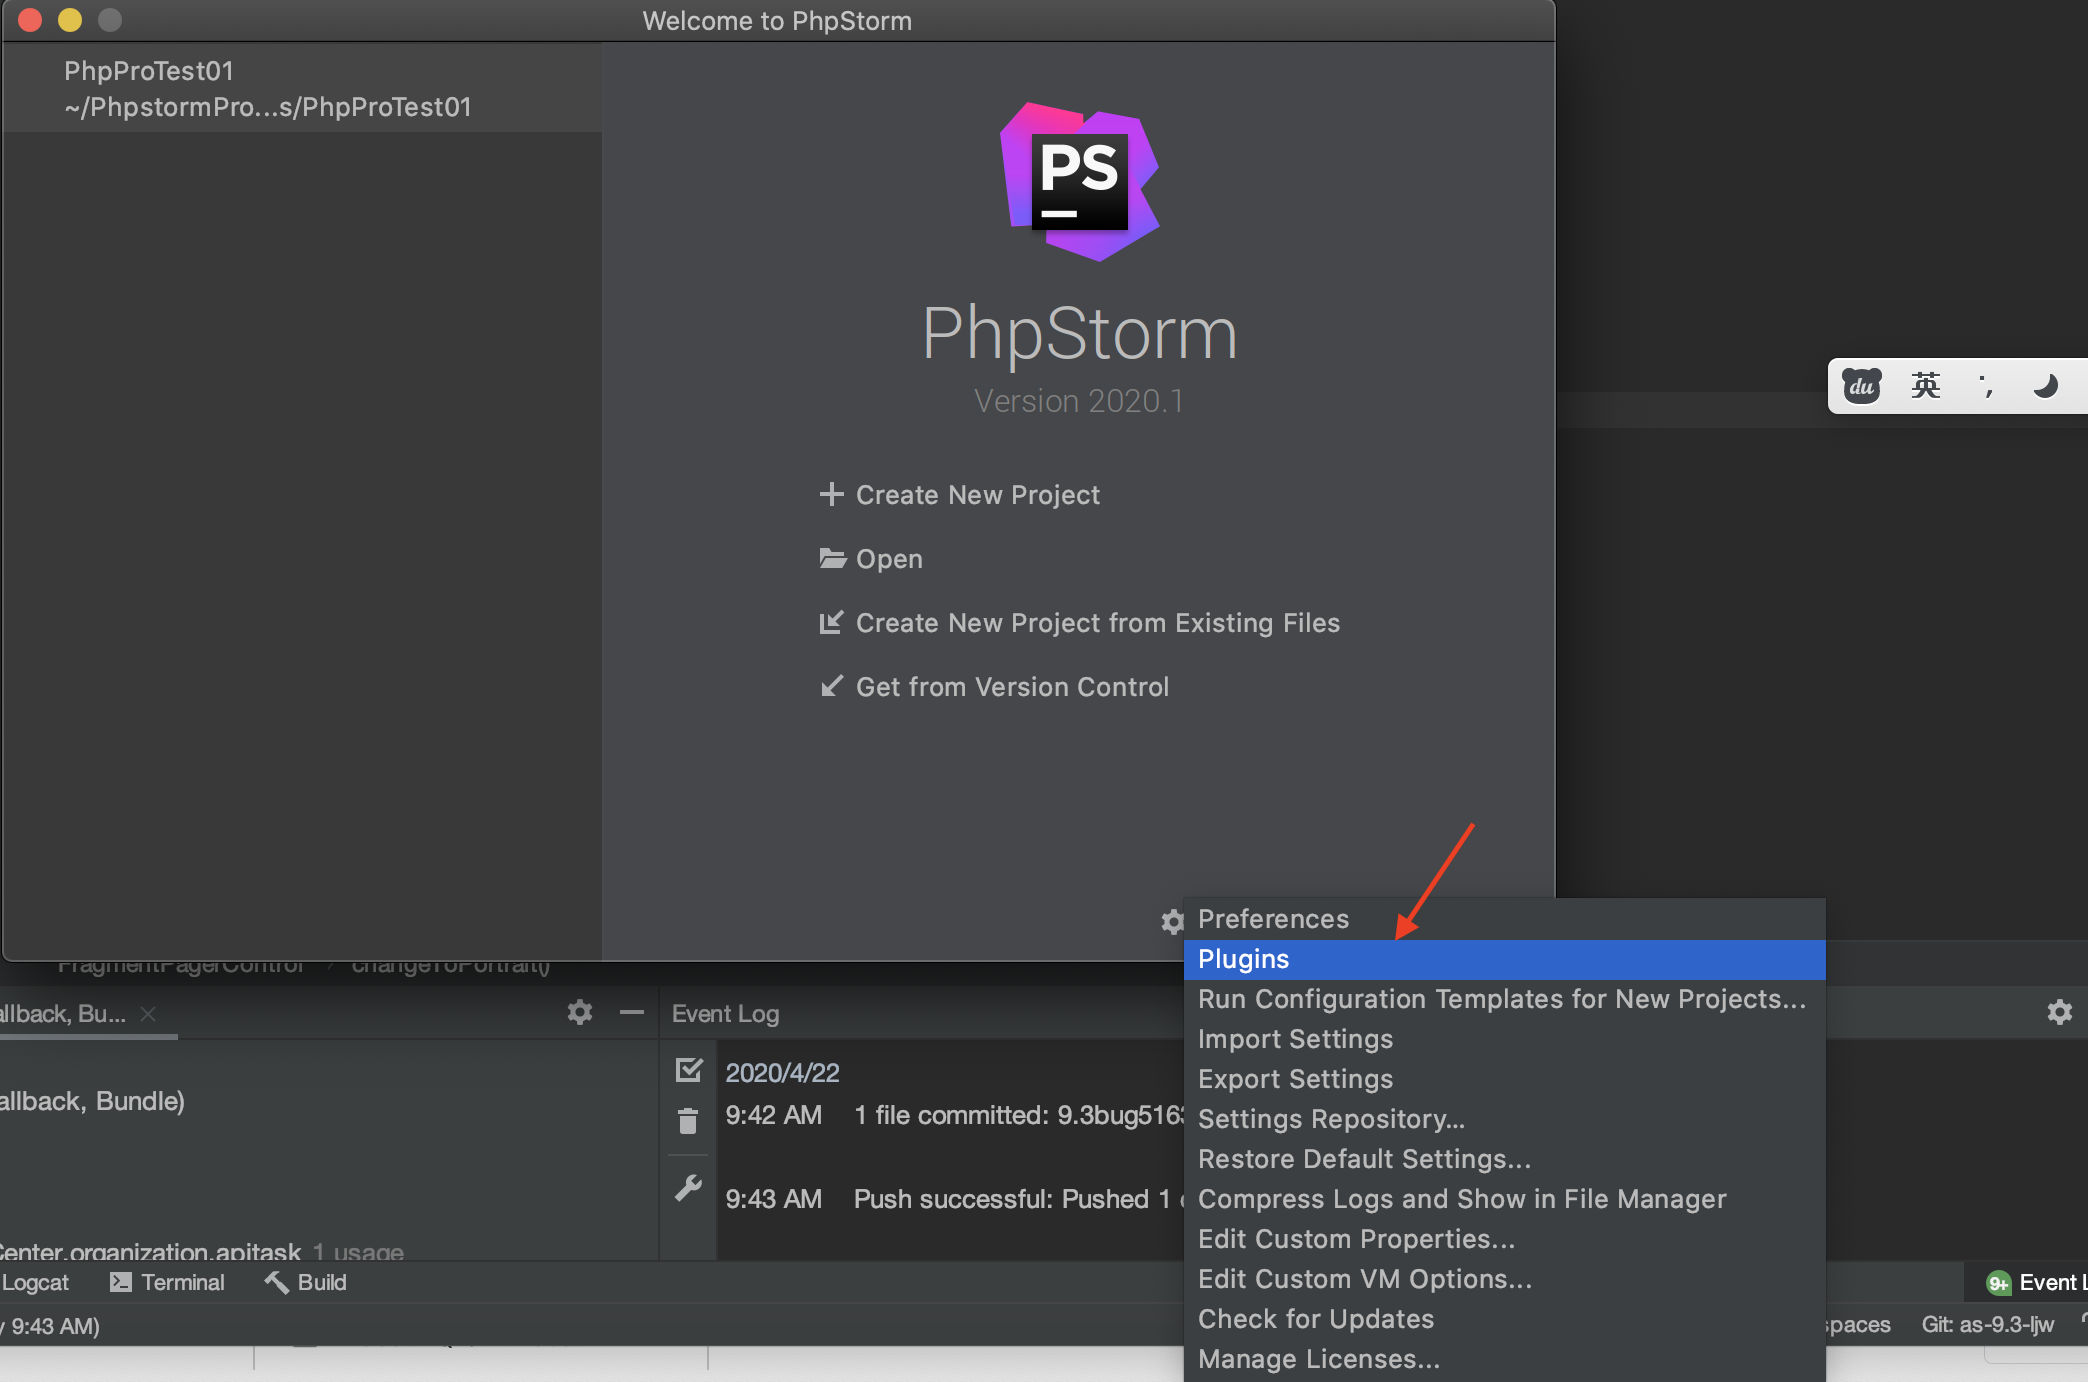
Task: Select Check for Updates menu entry
Action: coord(1315,1319)
